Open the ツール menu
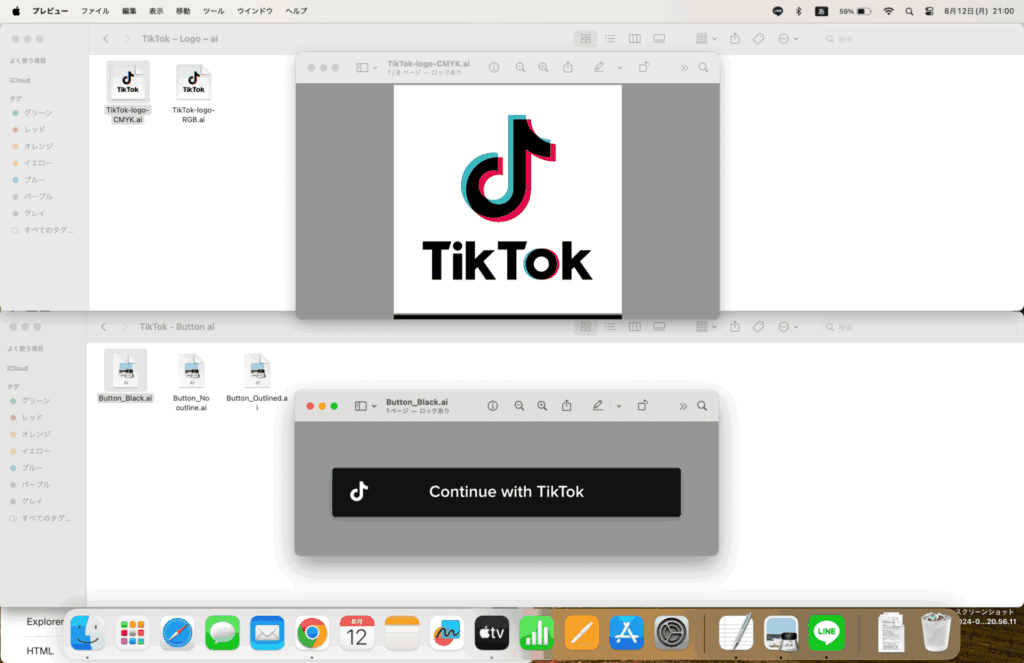This screenshot has width=1024, height=663. coord(213,11)
